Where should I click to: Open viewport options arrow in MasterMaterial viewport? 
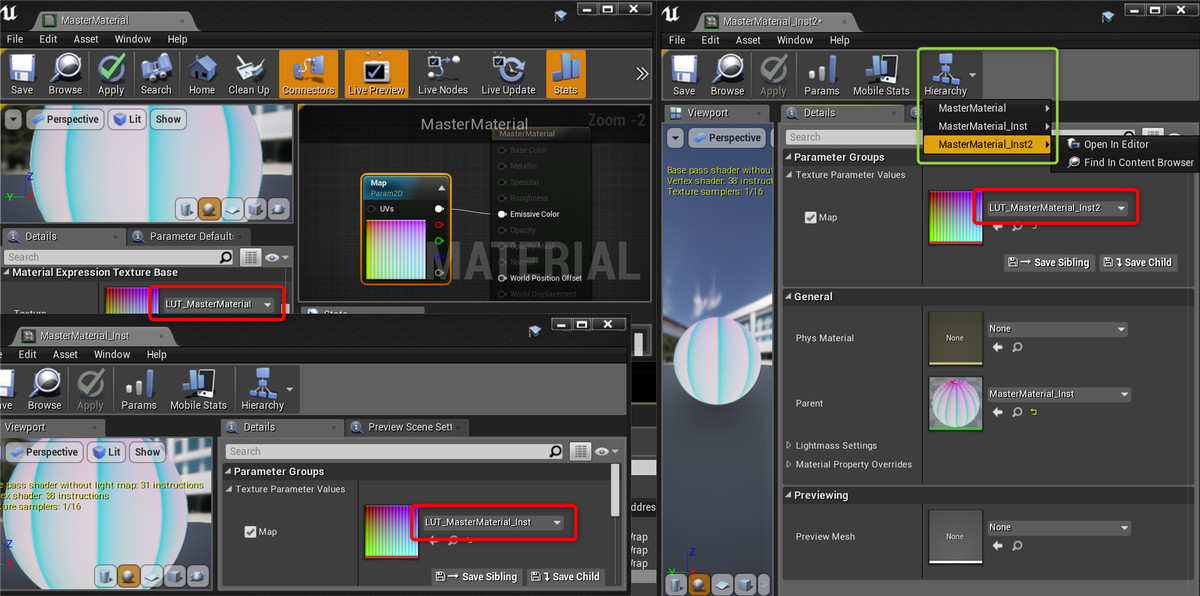tap(12, 119)
